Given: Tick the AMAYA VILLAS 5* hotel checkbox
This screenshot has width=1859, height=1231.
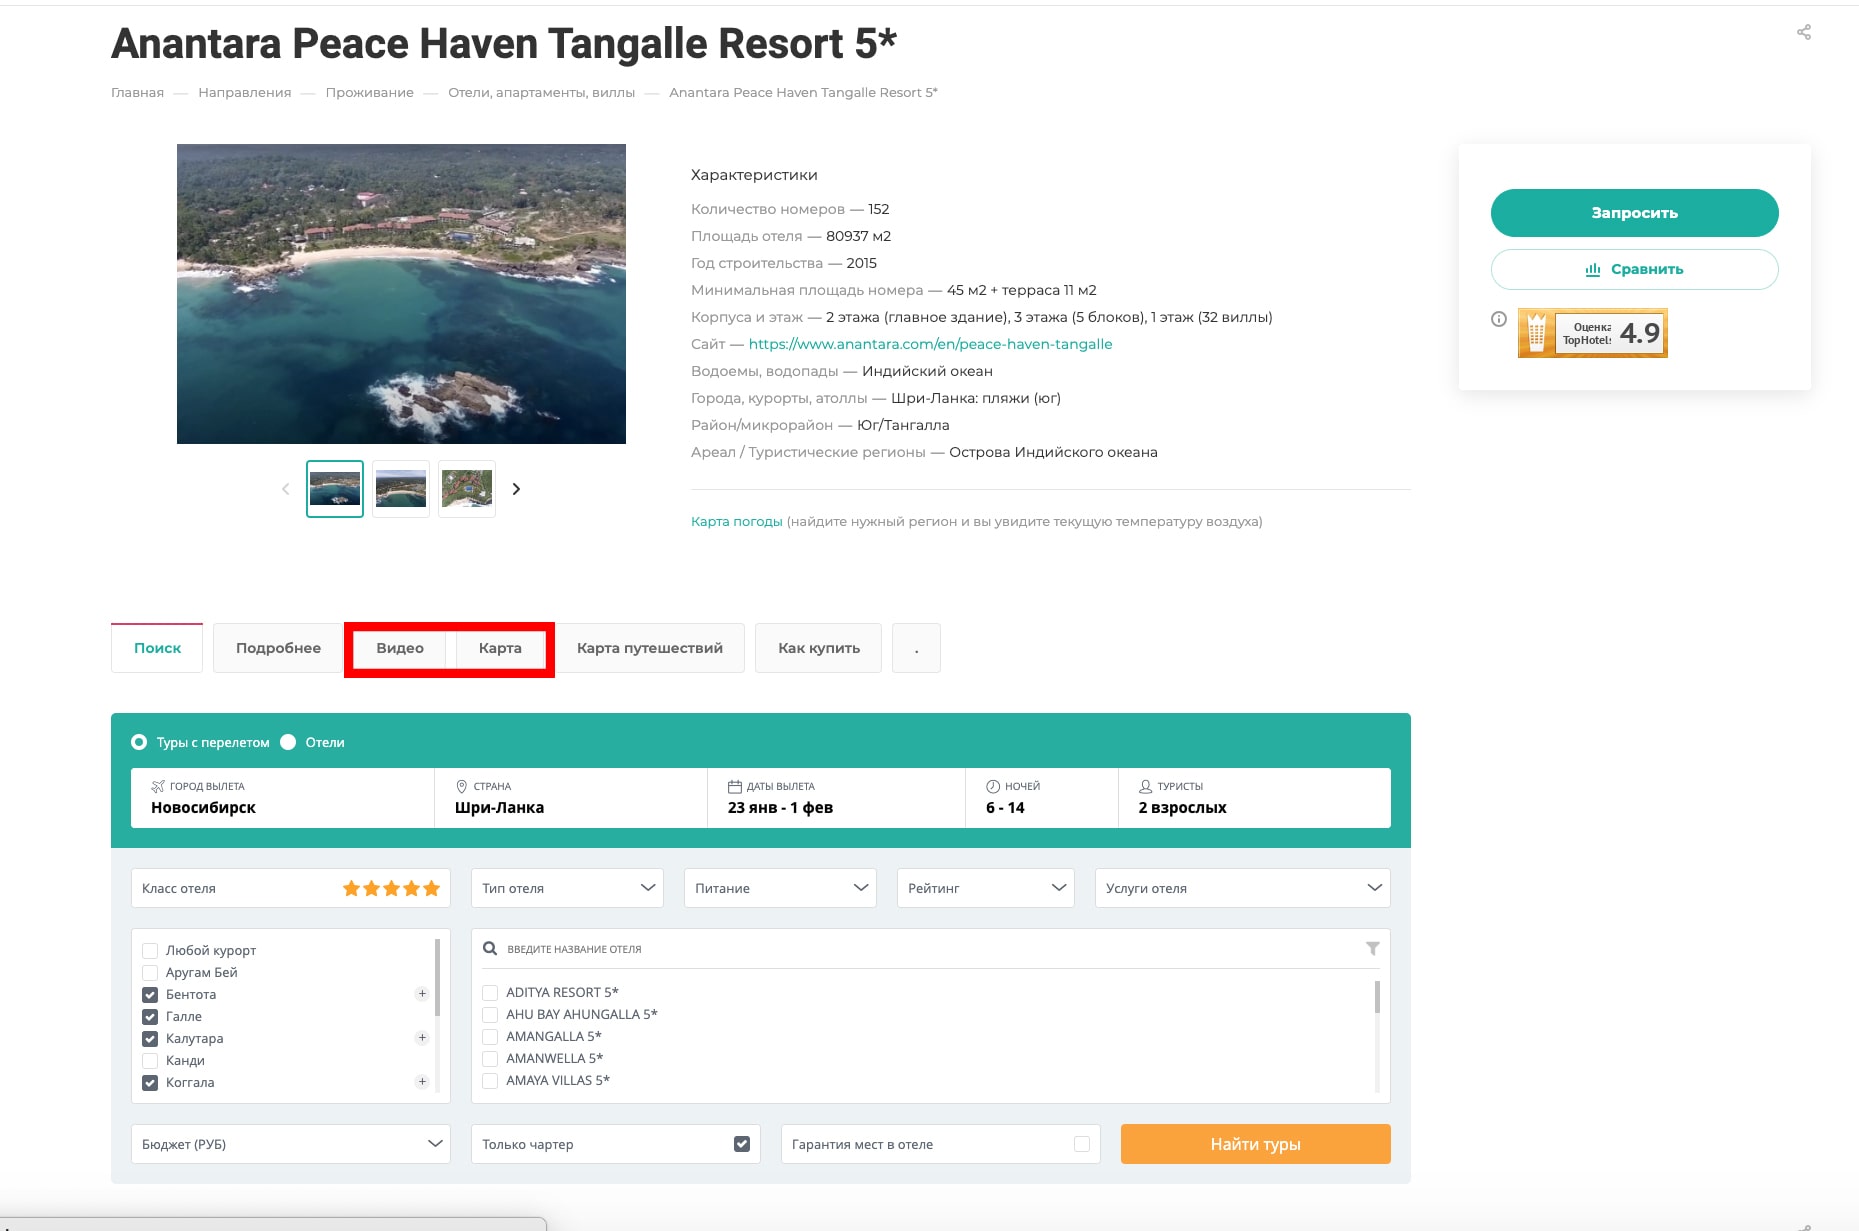Looking at the screenshot, I should point(490,1080).
